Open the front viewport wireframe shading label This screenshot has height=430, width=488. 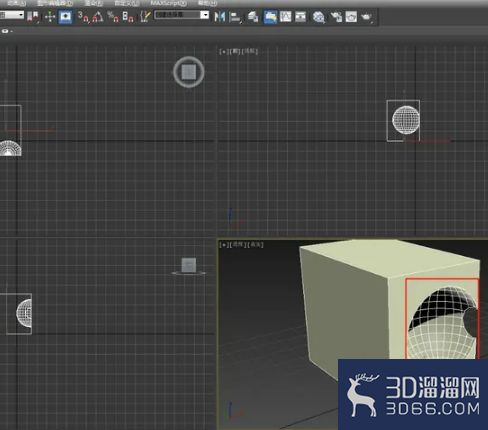[x=250, y=51]
